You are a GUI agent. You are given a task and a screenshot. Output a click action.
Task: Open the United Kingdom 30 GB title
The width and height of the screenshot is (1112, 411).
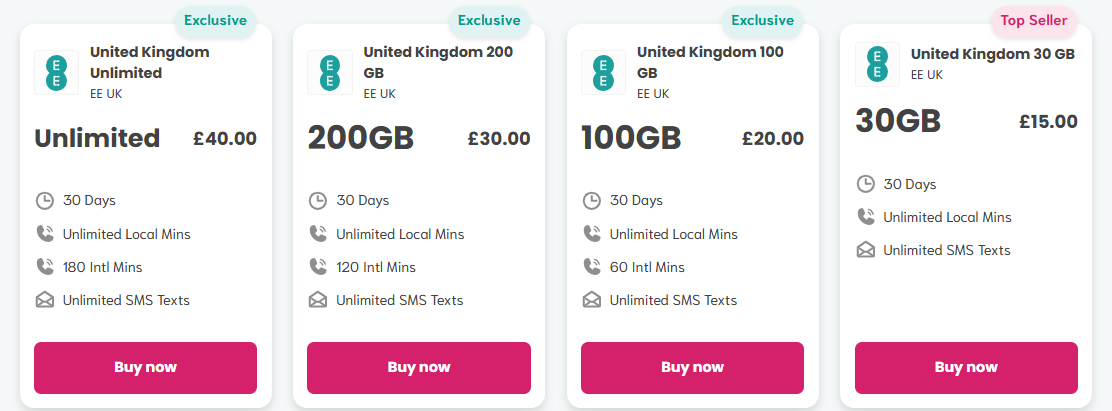(992, 54)
